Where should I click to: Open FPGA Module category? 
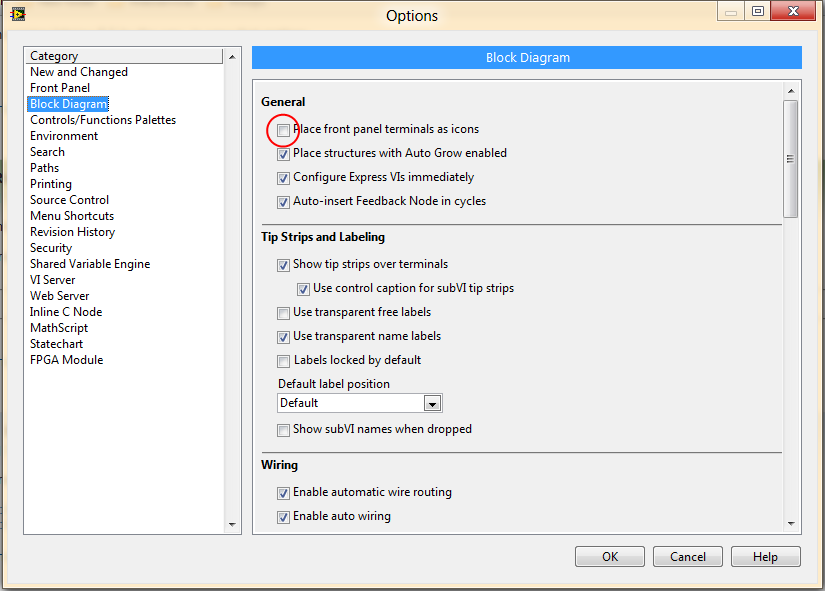(66, 360)
